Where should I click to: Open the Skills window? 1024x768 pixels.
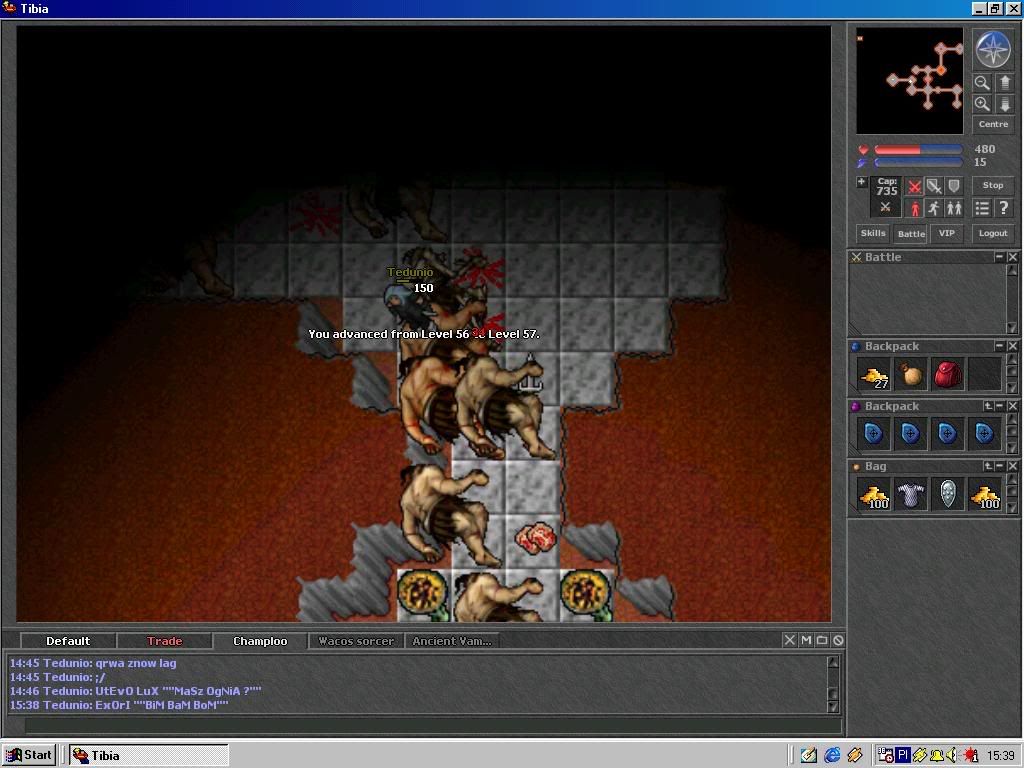[x=873, y=233]
